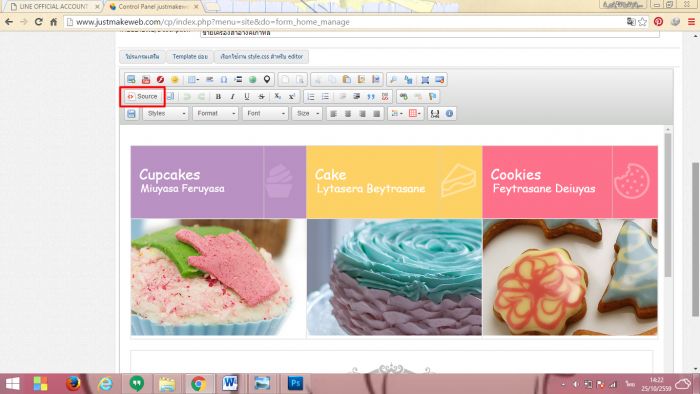Insert a smiley emoticon
Screen dimensions: 700x394
175,80
